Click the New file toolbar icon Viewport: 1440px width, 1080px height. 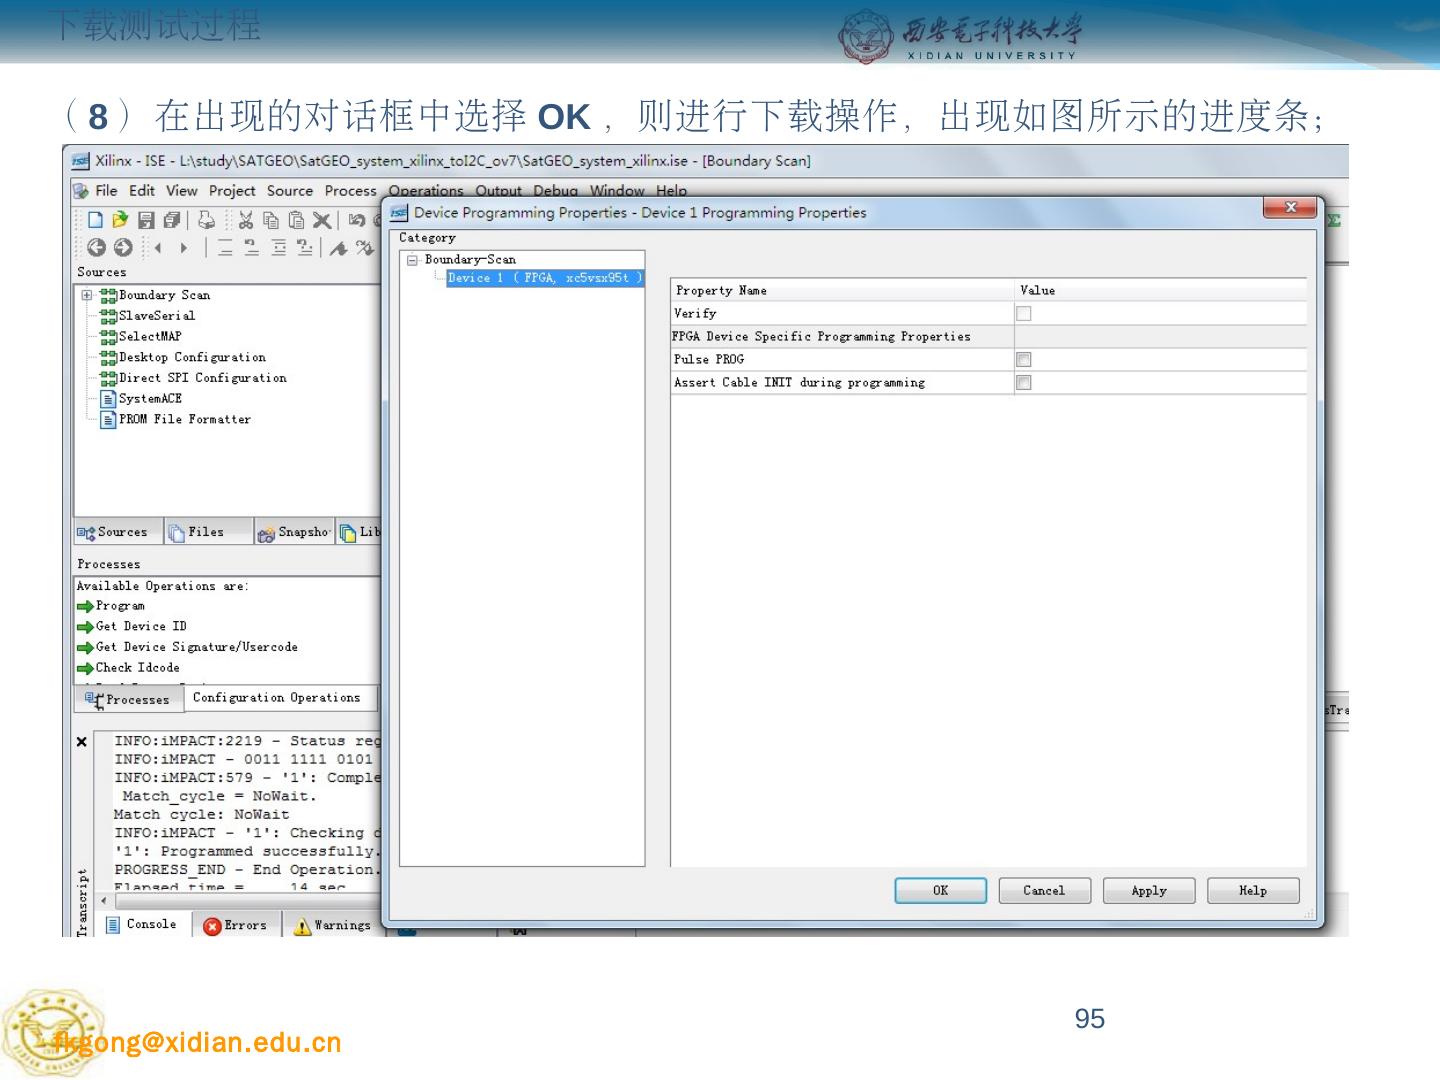[x=96, y=220]
